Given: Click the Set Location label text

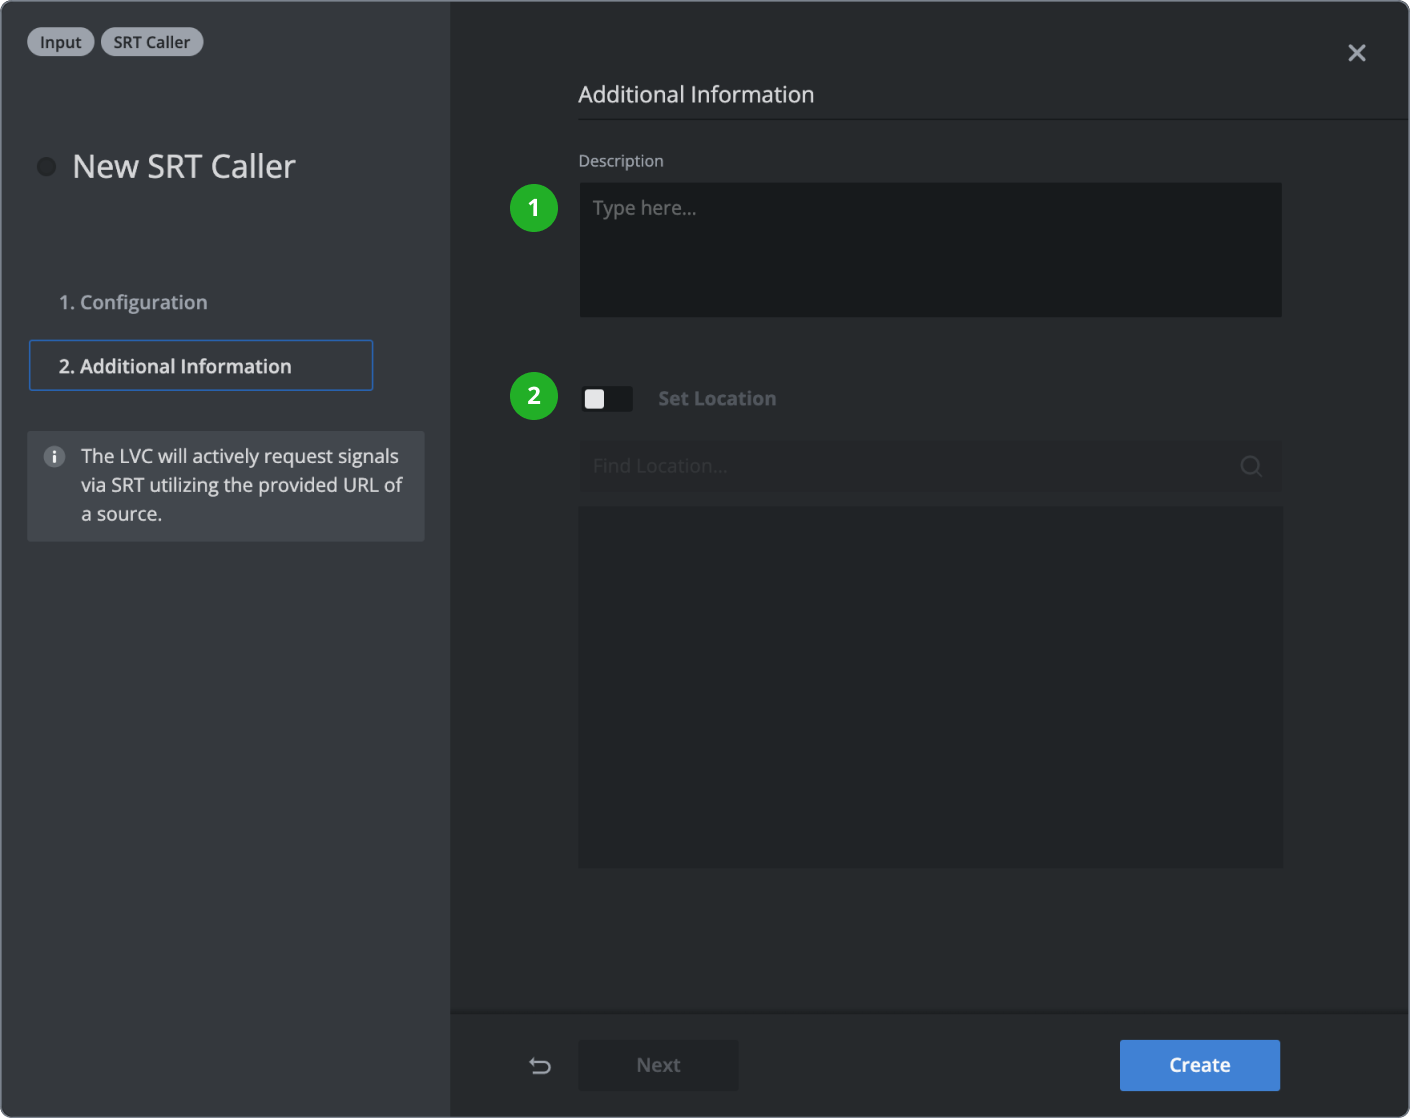Looking at the screenshot, I should [717, 398].
